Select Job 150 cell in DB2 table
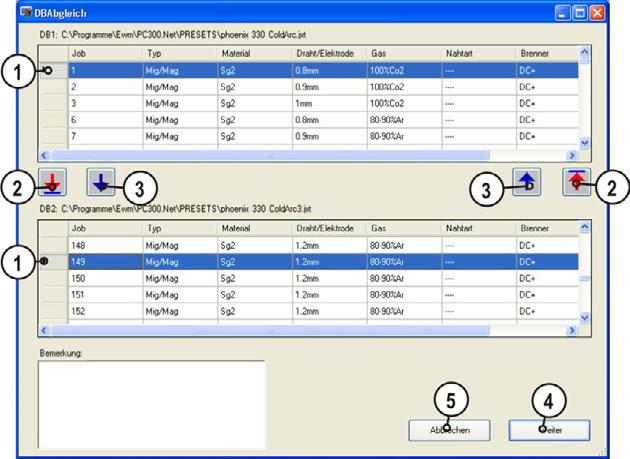This screenshot has width=630, height=459. click(x=105, y=278)
